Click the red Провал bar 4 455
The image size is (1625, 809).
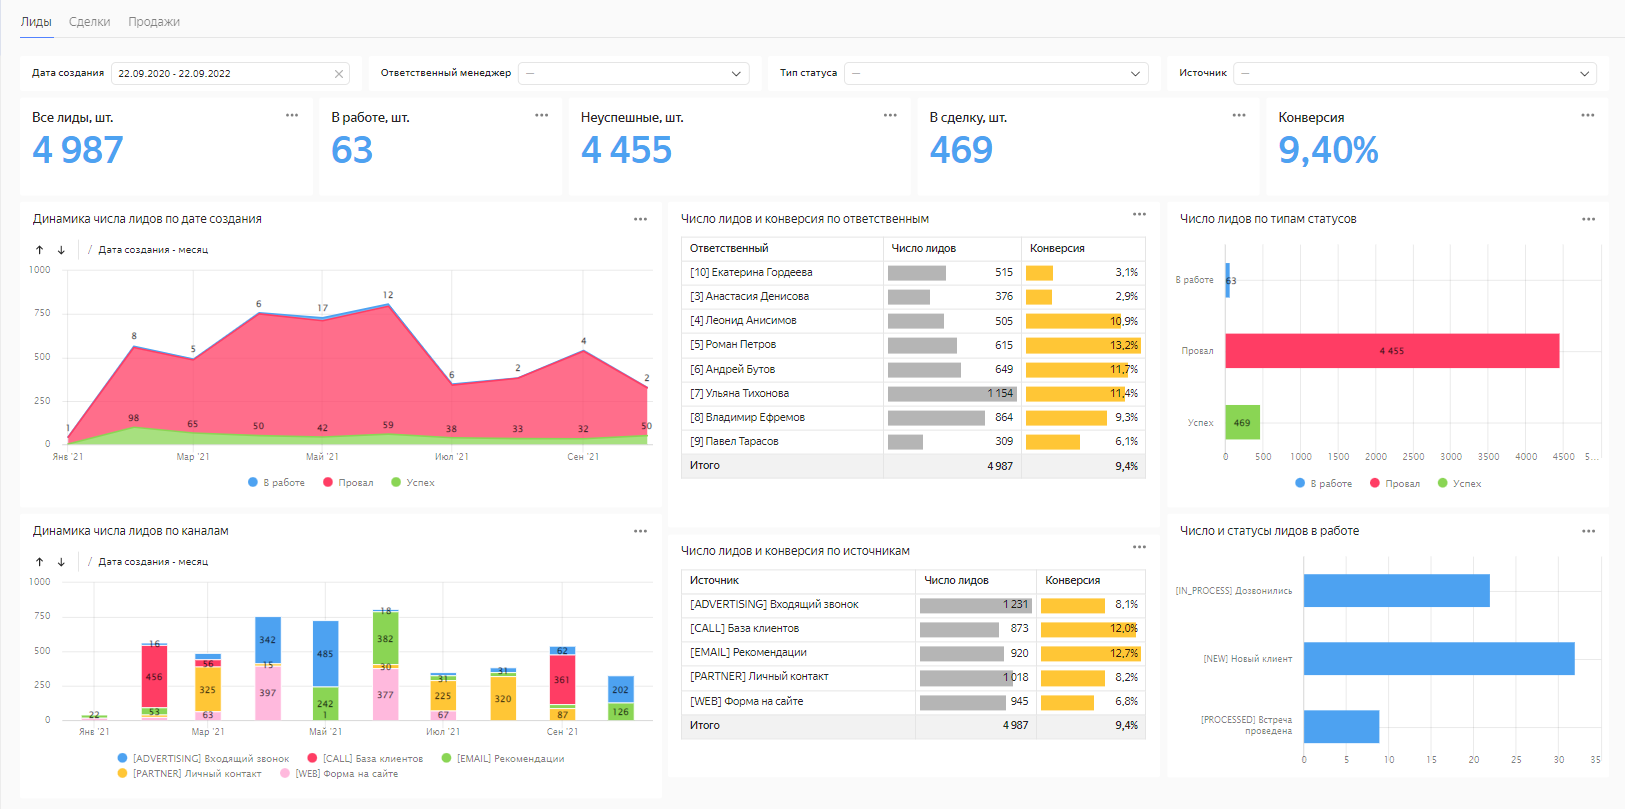point(1392,351)
